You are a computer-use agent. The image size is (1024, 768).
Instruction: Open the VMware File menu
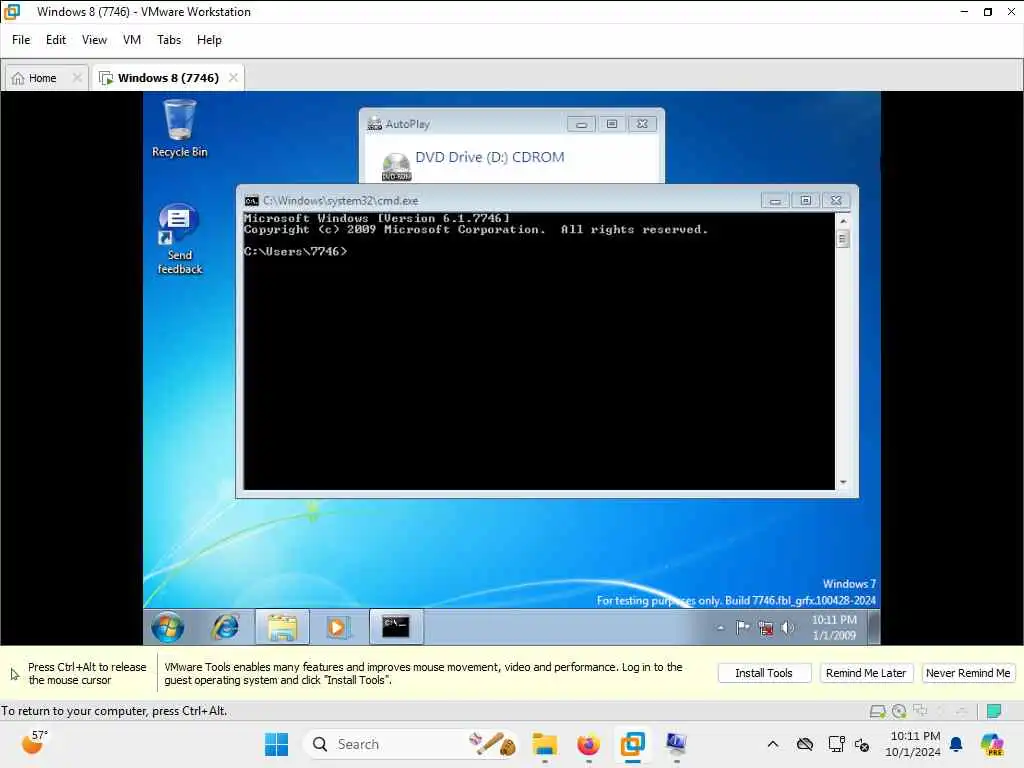(x=21, y=40)
